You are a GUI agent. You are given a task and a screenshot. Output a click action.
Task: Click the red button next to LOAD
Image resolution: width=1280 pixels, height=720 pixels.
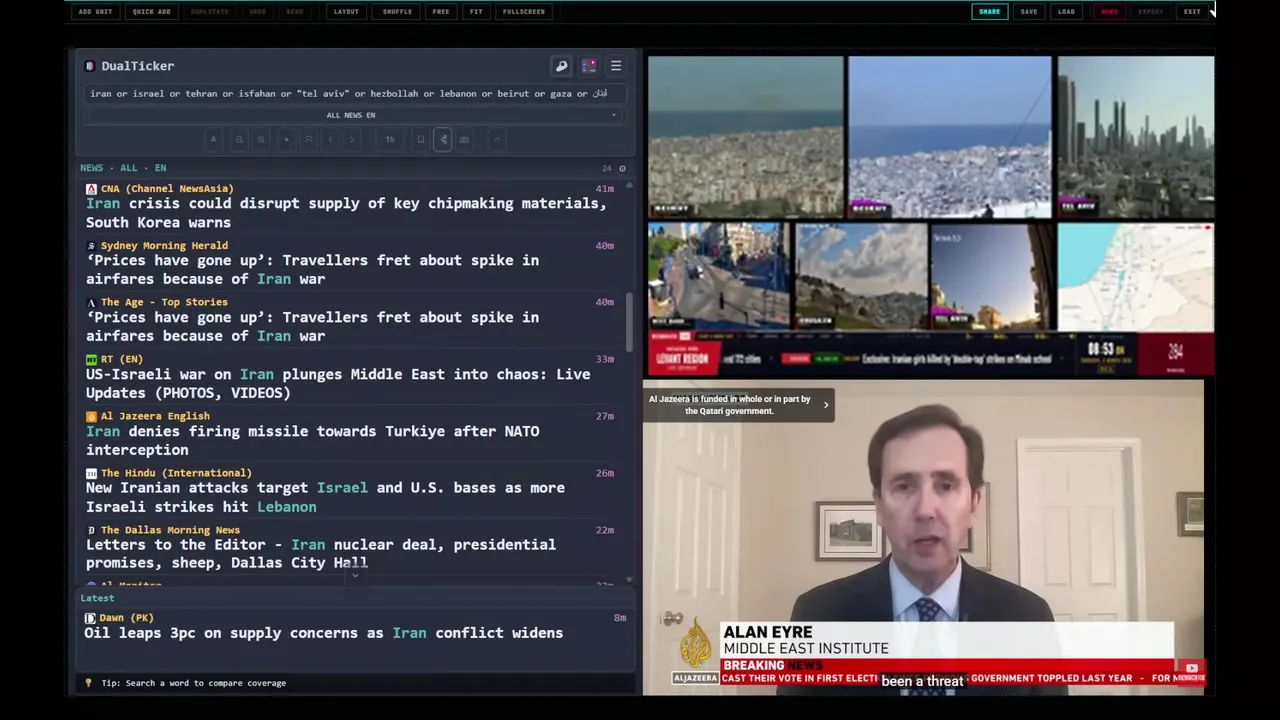click(x=1109, y=12)
